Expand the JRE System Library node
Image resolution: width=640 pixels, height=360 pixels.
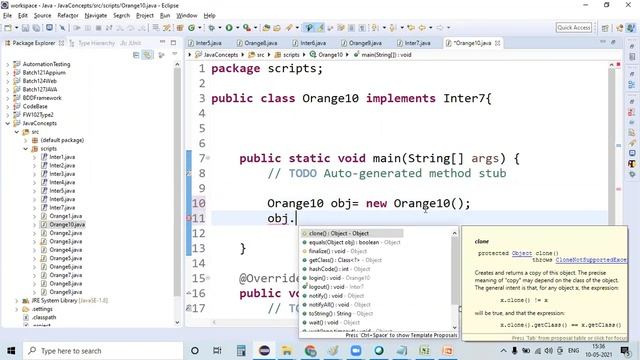[17, 300]
